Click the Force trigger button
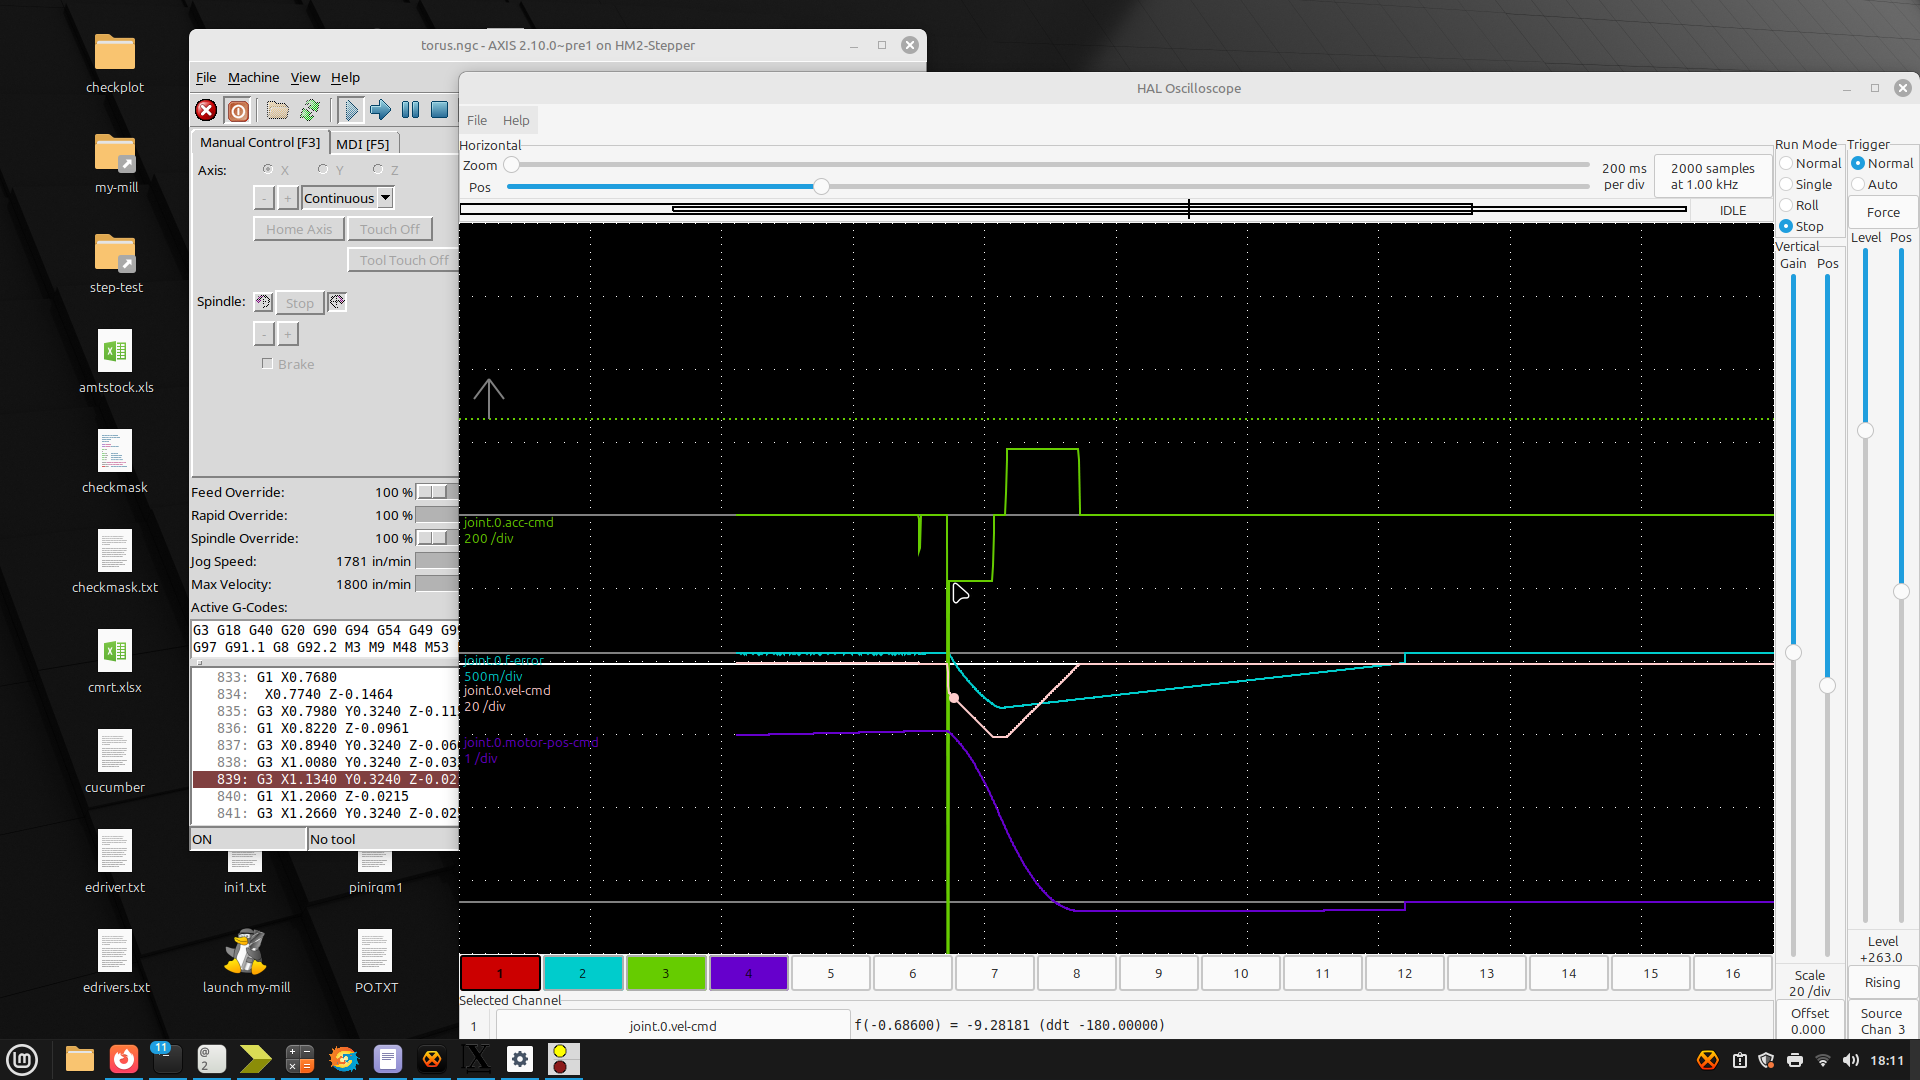This screenshot has height=1080, width=1920. 1882,212
